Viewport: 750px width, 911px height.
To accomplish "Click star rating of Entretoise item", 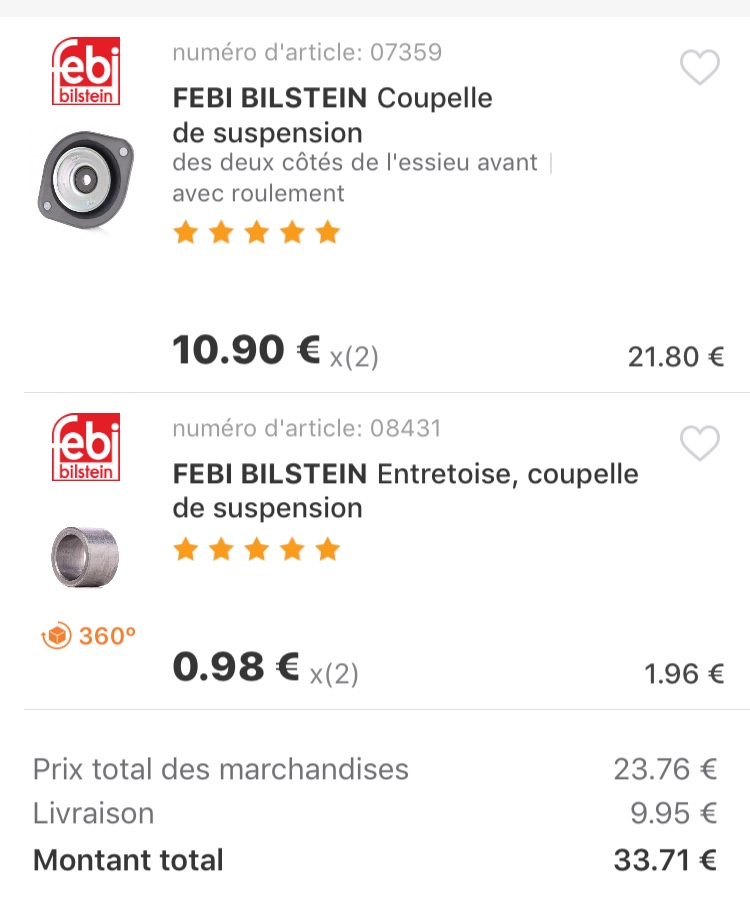I will [256, 549].
